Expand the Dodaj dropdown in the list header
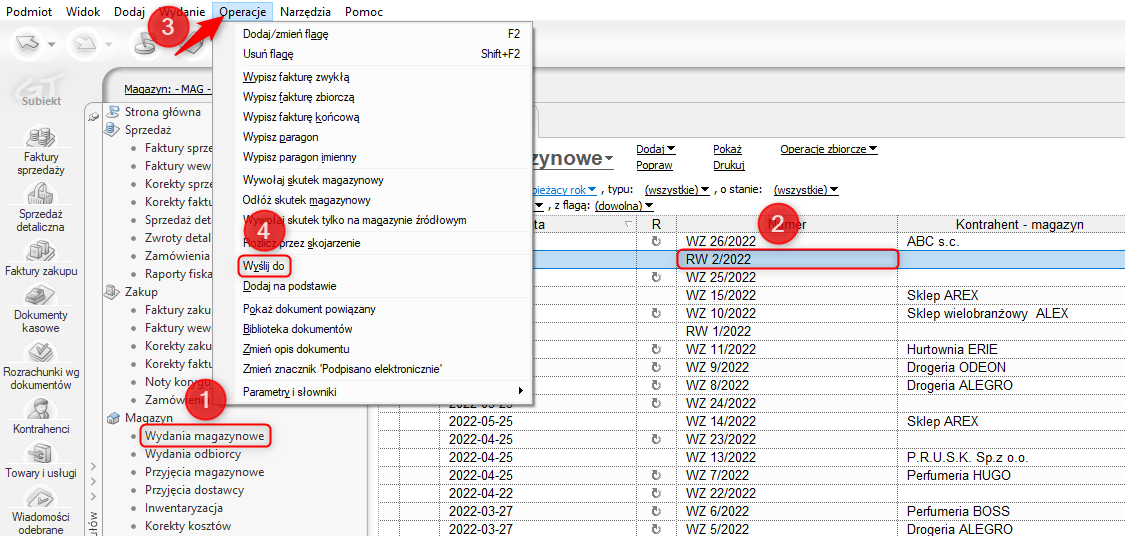This screenshot has width=1125, height=536. (x=656, y=149)
